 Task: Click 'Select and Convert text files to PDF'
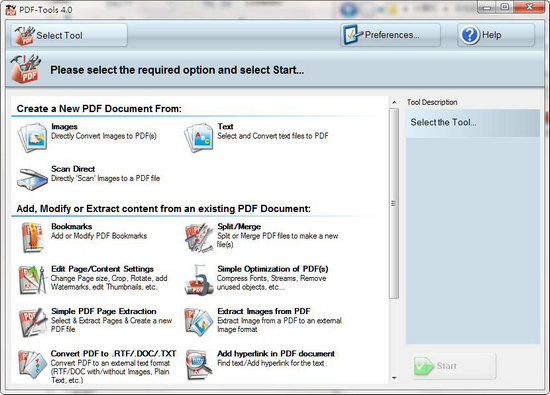click(273, 136)
